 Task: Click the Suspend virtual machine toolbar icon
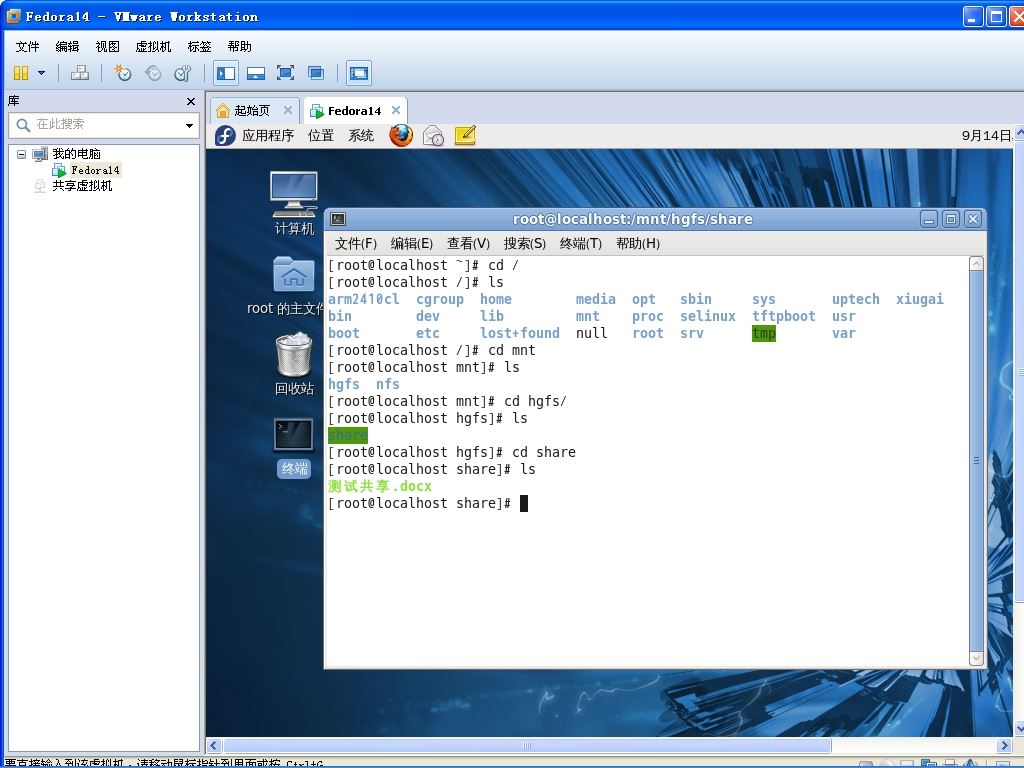coord(21,73)
